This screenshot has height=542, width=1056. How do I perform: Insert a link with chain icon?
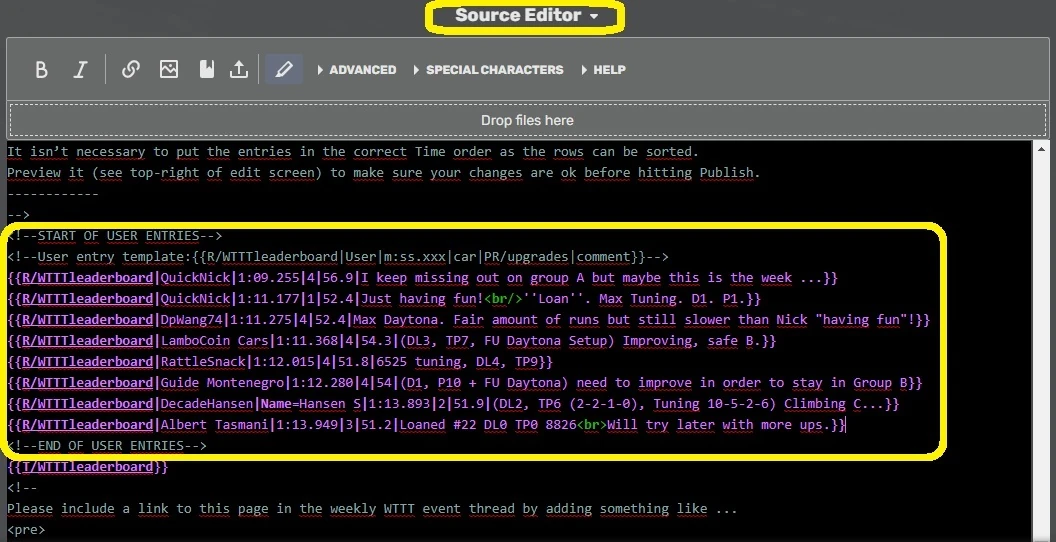click(x=131, y=69)
